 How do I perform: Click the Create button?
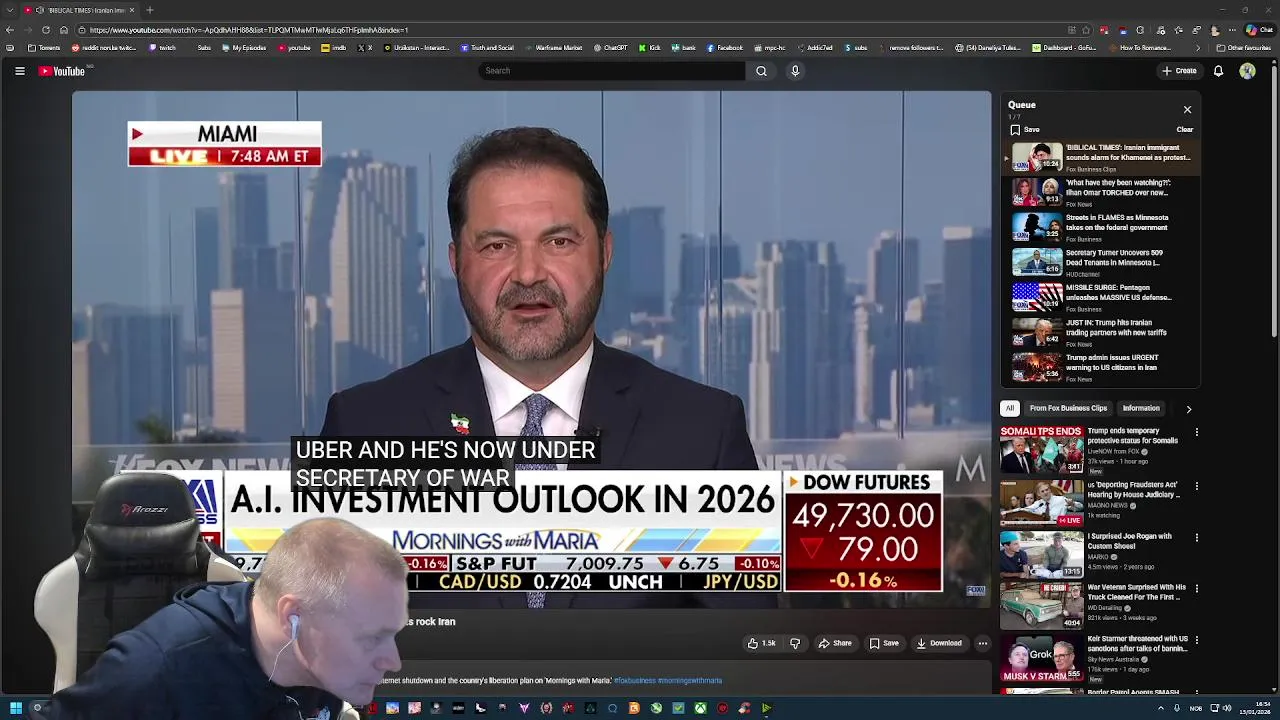click(x=1179, y=71)
